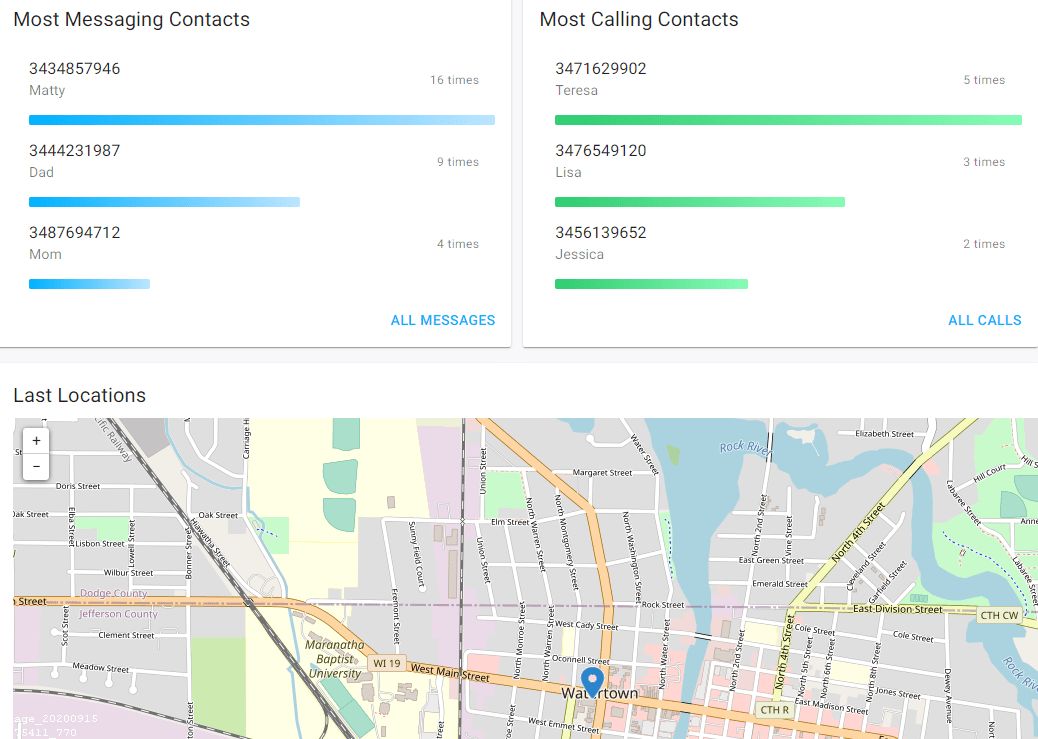Image resolution: width=1038 pixels, height=739 pixels.
Task: Click phone number 3434857946
Action: point(75,69)
